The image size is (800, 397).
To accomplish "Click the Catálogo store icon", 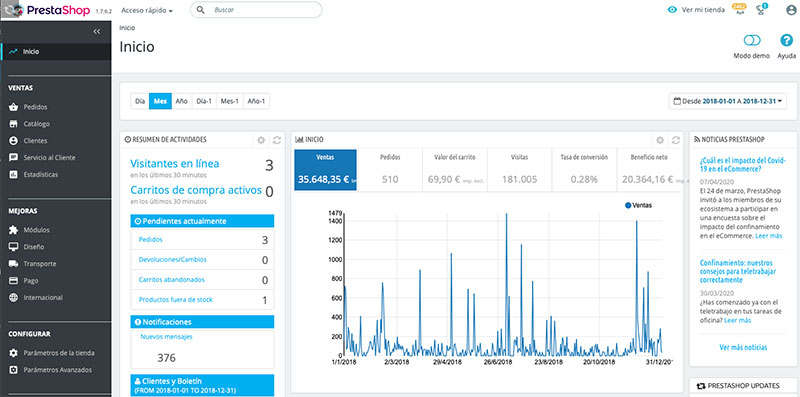I will click(x=13, y=124).
